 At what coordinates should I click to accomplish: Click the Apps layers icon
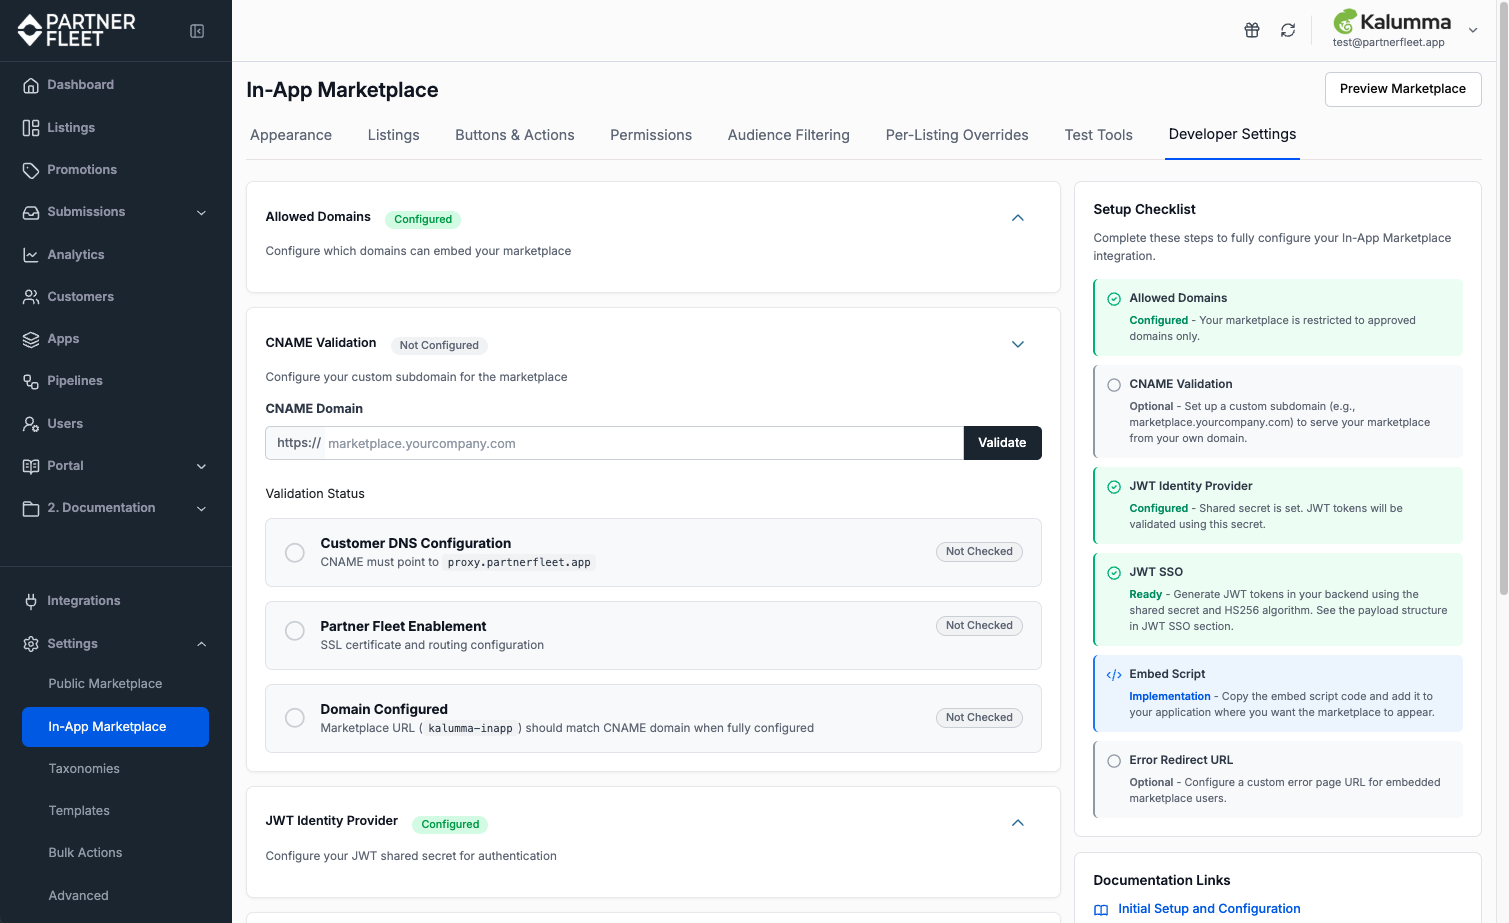31,339
